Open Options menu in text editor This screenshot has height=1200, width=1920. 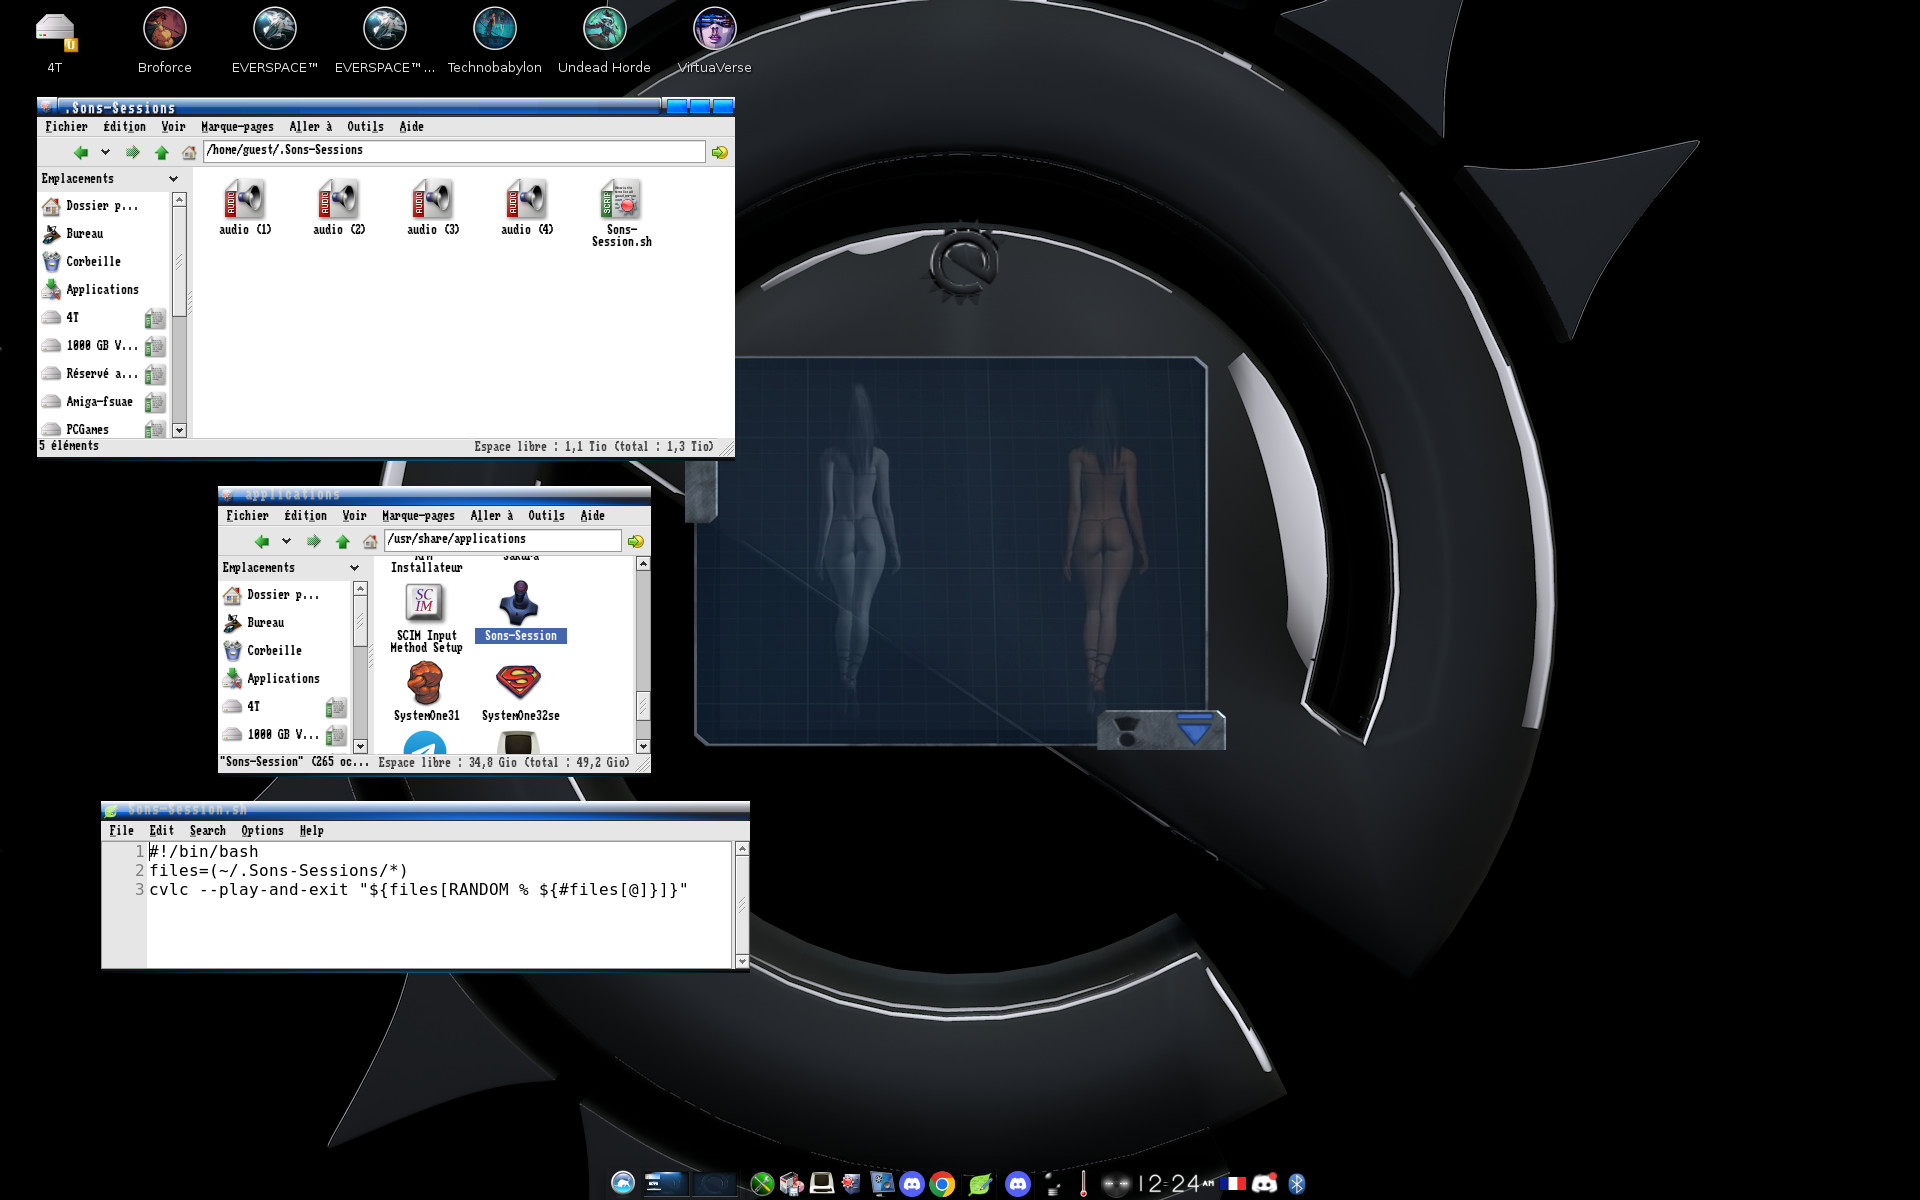click(x=262, y=831)
